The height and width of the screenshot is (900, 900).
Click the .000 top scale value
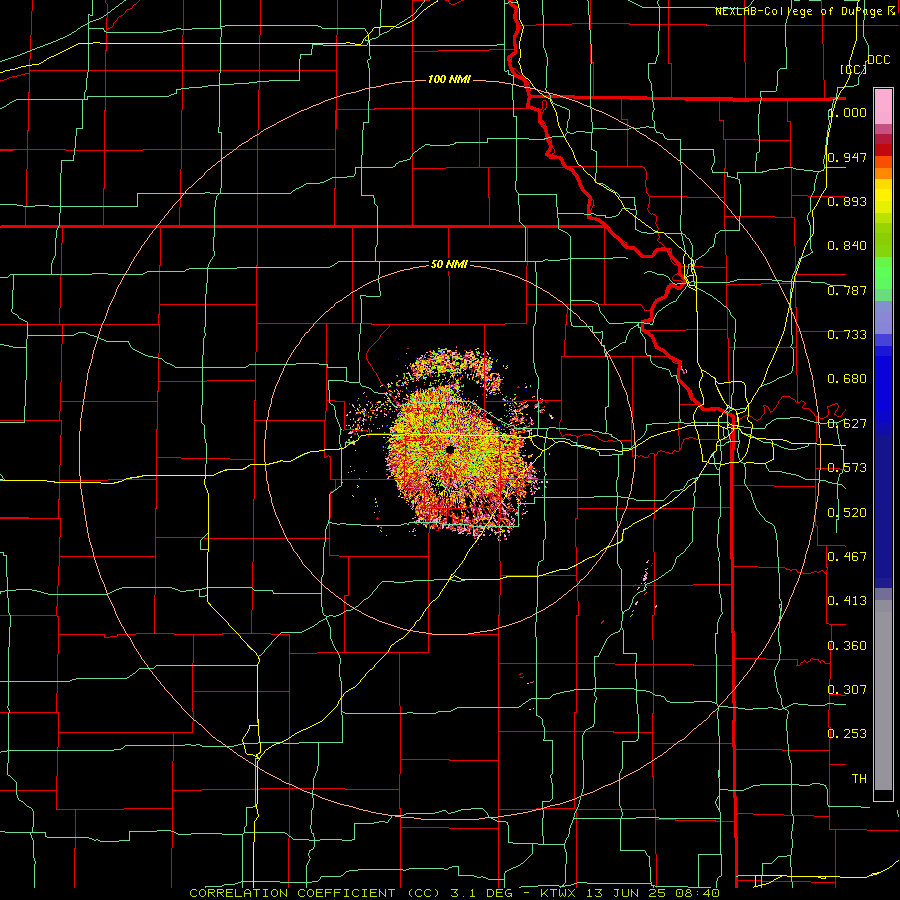click(847, 112)
